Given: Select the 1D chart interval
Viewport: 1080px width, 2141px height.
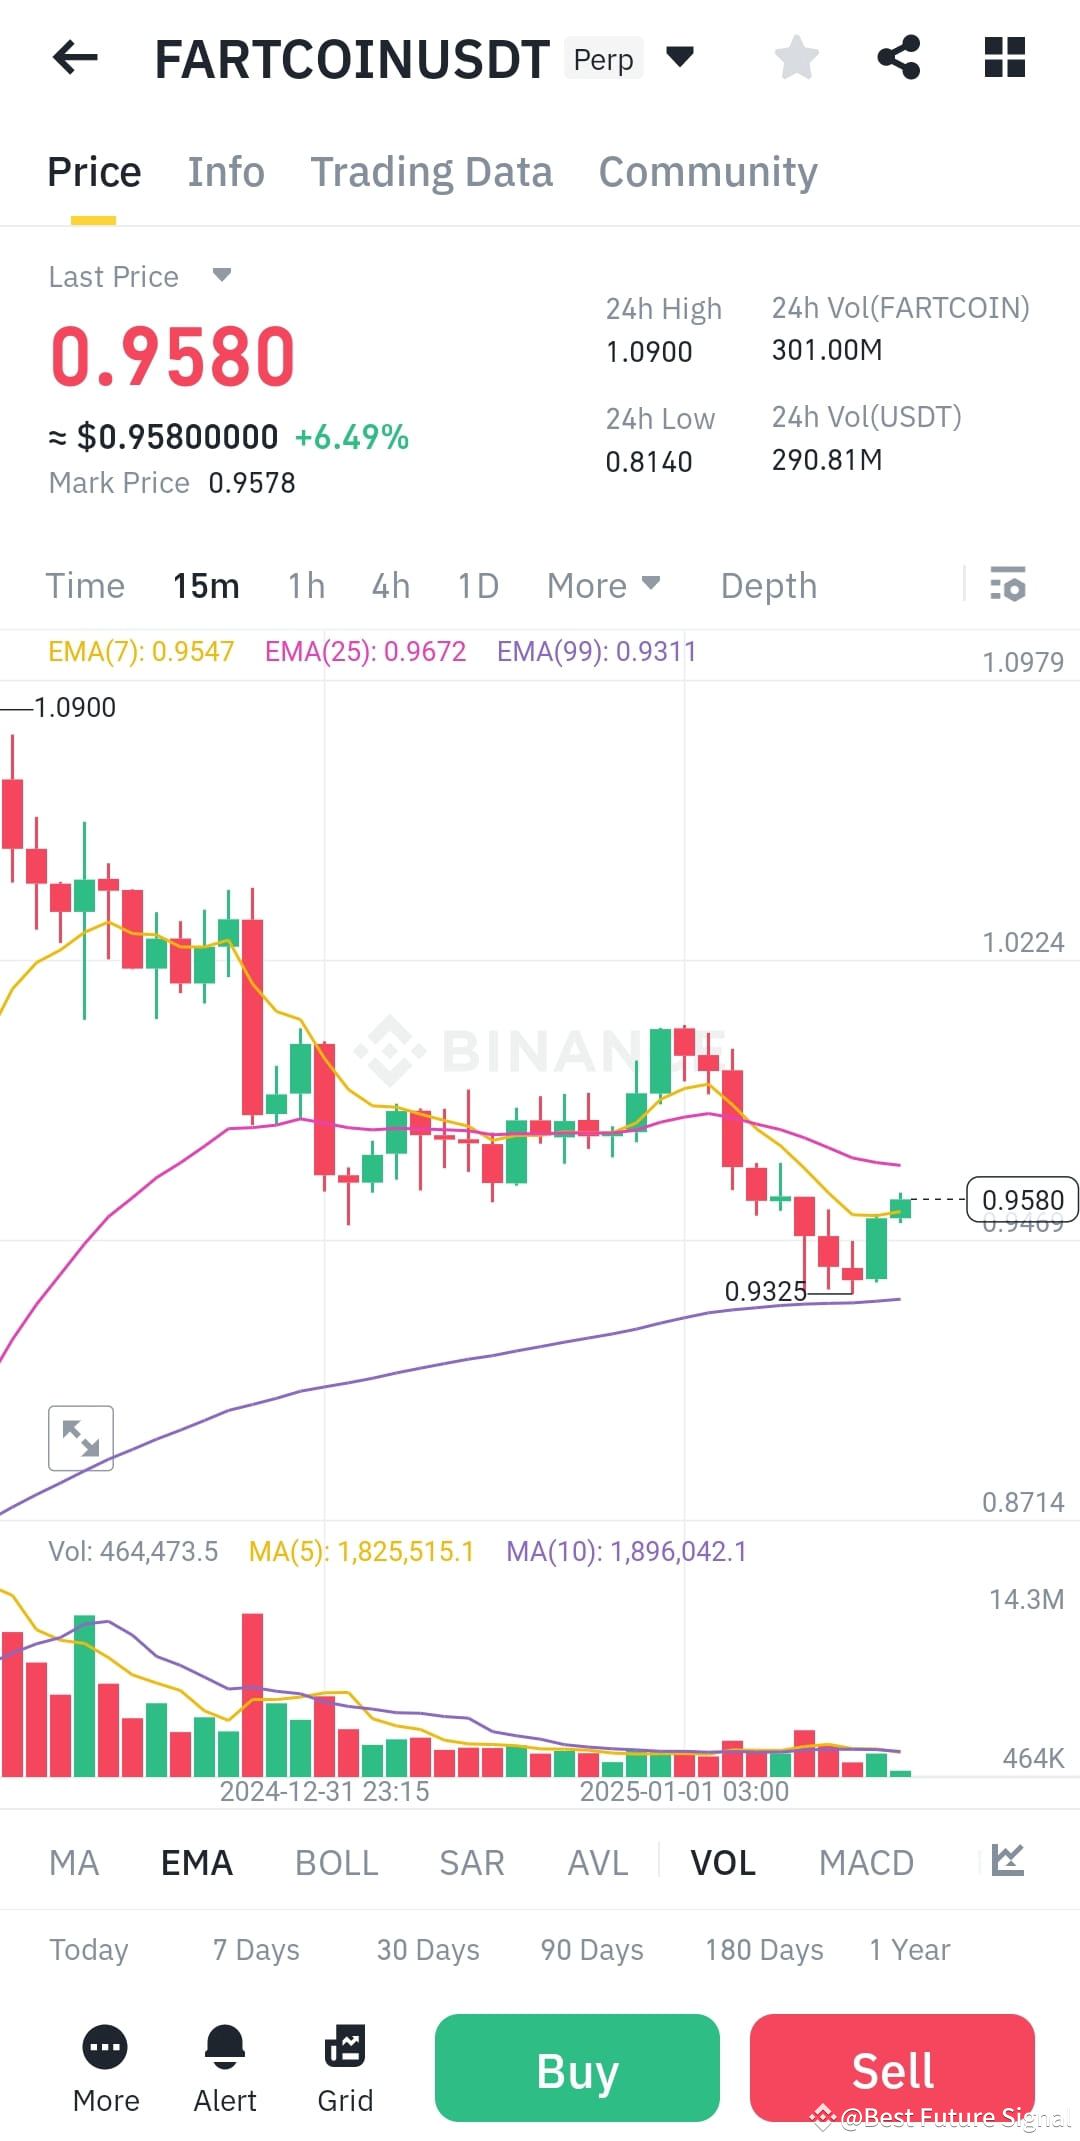Looking at the screenshot, I should tap(477, 585).
